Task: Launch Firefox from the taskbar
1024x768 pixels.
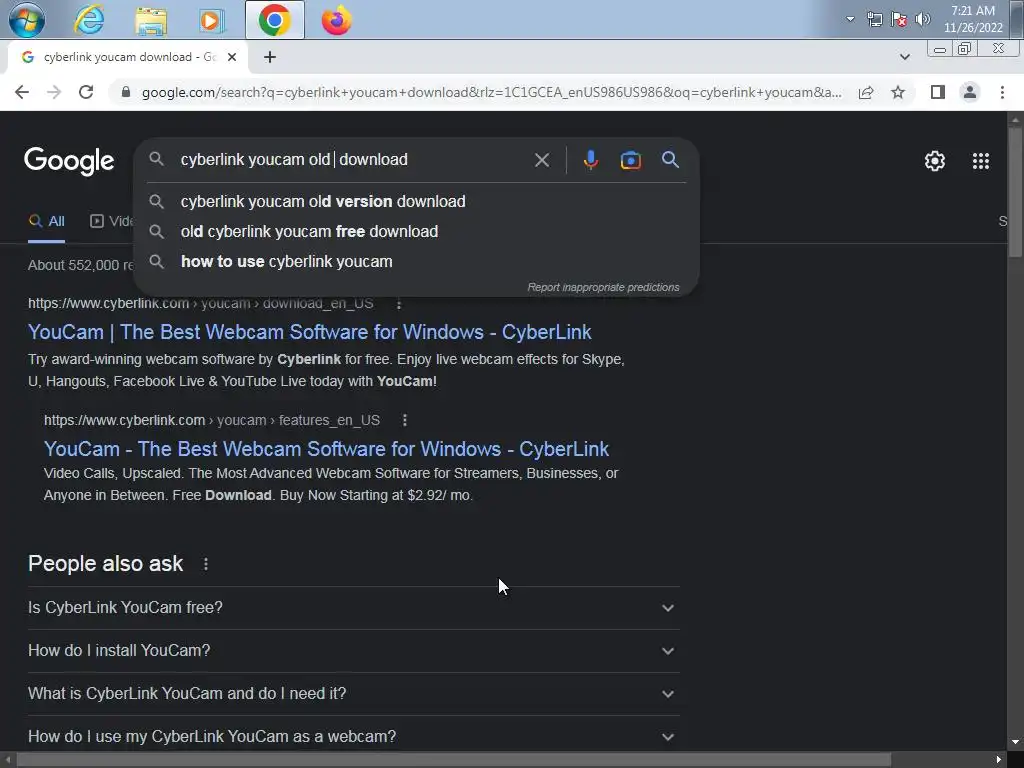Action: tap(336, 20)
